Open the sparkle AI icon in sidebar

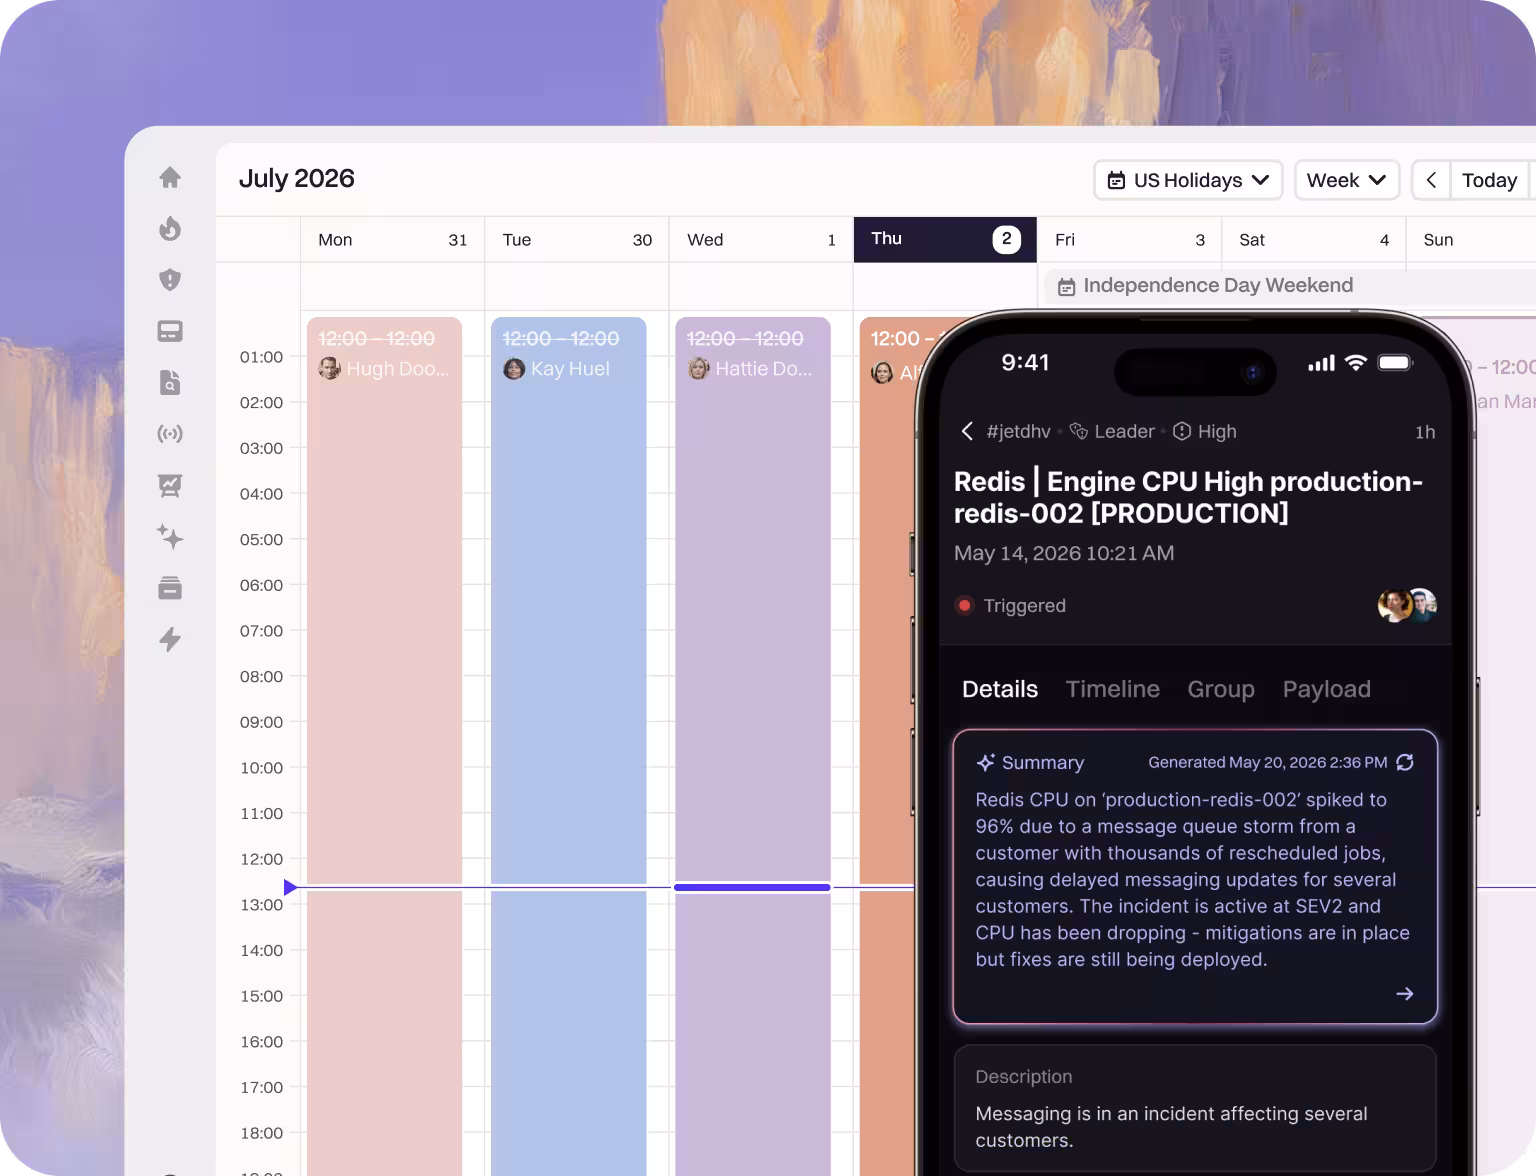(170, 537)
